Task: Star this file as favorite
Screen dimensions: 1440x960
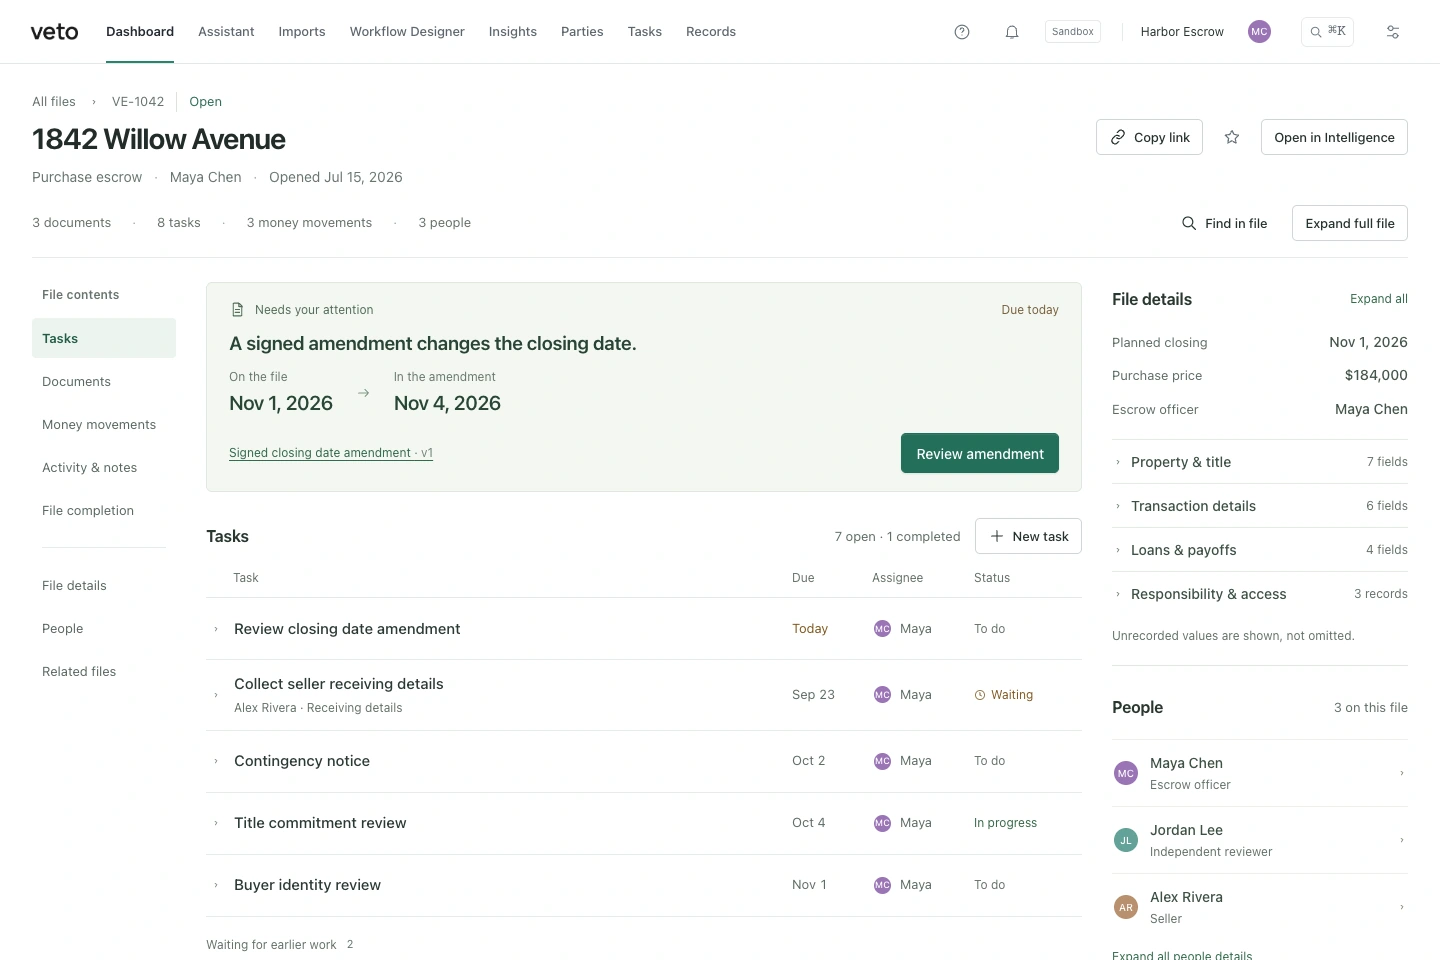Action: coord(1232,137)
